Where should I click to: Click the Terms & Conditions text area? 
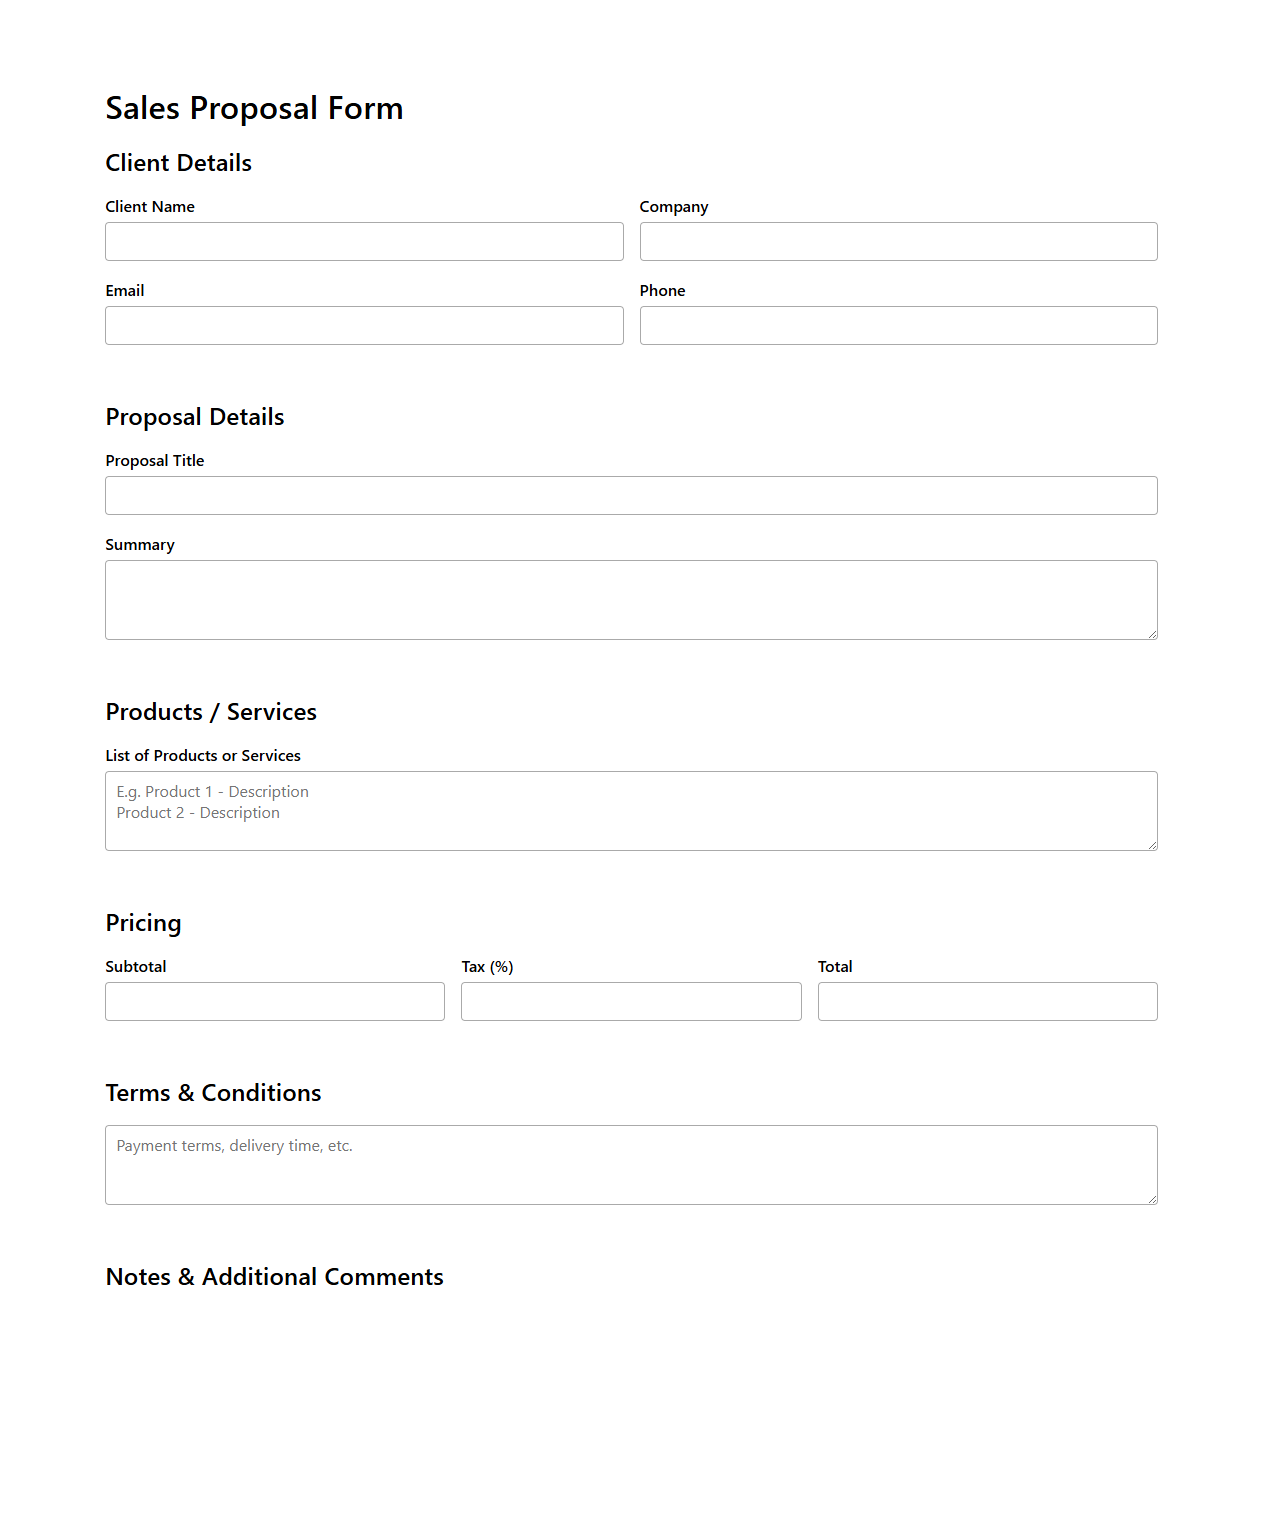coord(630,1163)
